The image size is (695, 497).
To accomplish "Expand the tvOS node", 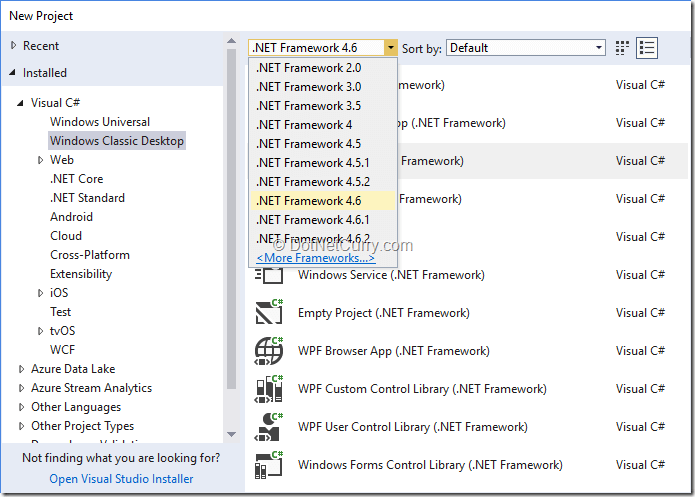I will click(40, 331).
